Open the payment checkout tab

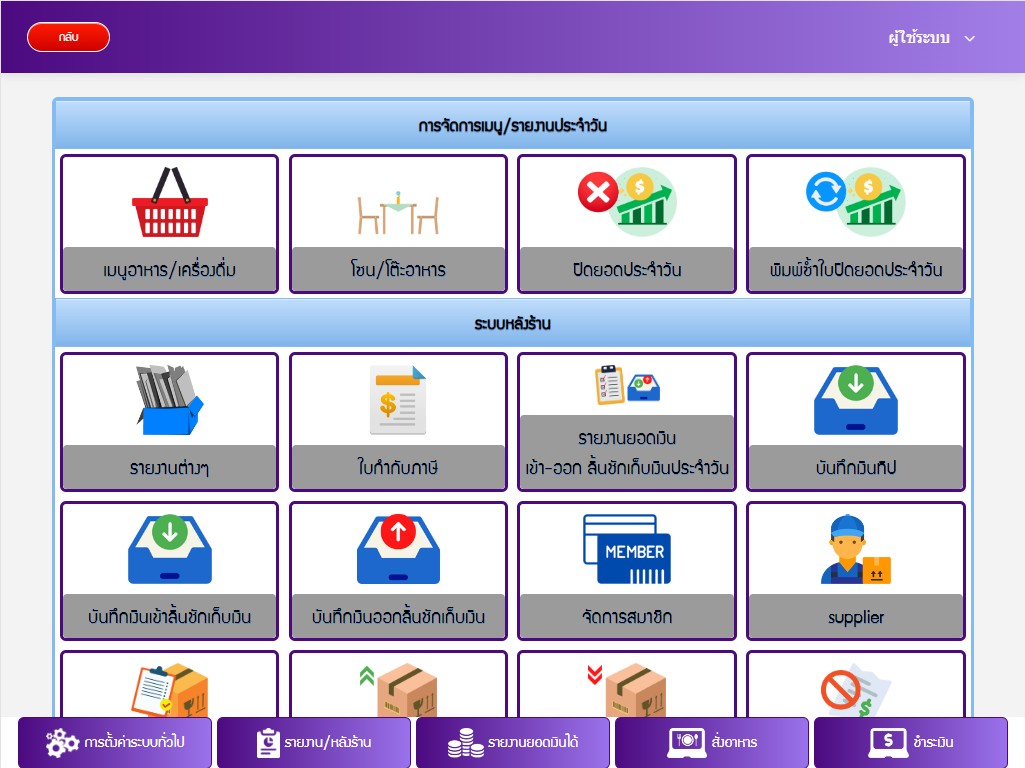(911, 743)
